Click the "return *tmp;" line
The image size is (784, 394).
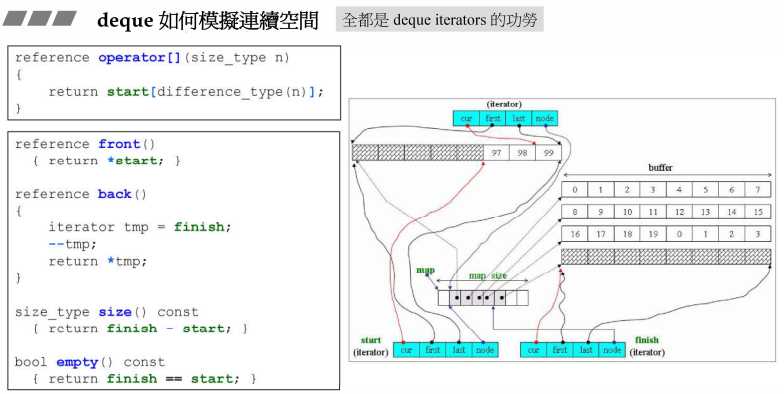[x=98, y=261]
